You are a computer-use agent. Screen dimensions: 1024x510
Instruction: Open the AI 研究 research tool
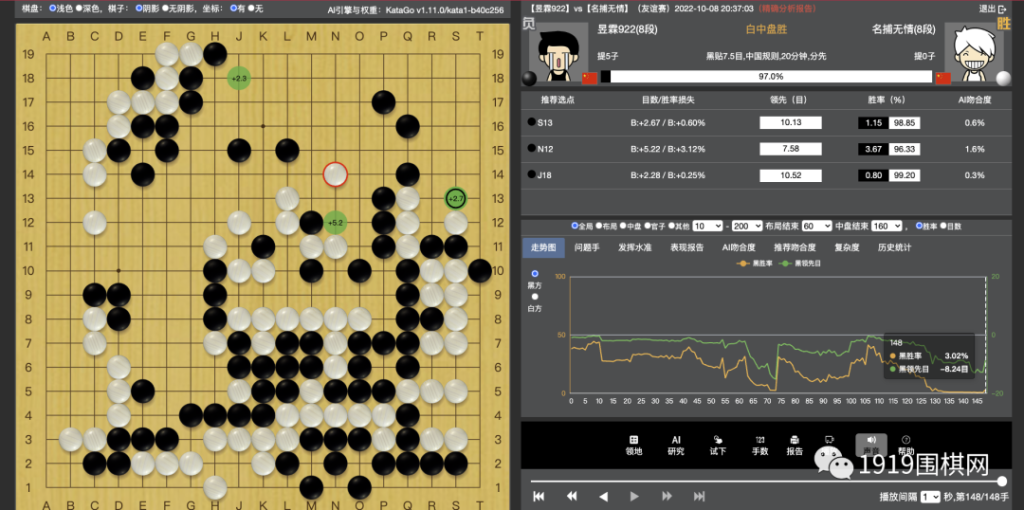coord(676,445)
